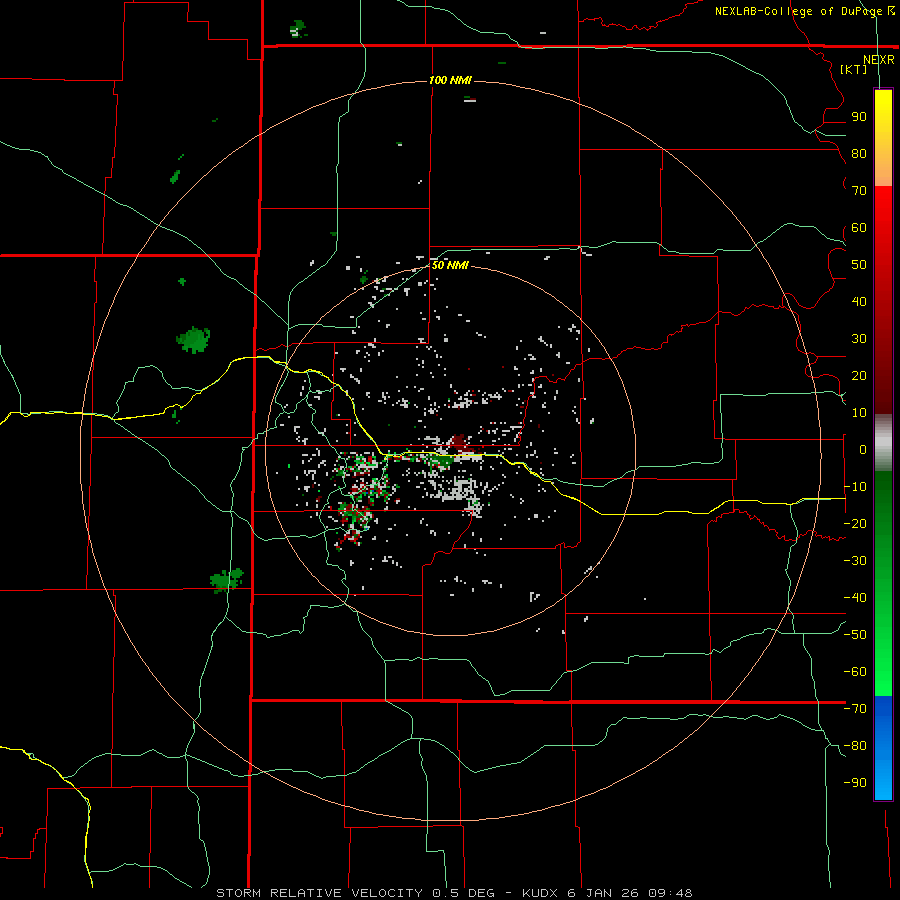Pick the light cyan-blue bottom segment of the color bar
900x900 pixels.
[x=883, y=781]
